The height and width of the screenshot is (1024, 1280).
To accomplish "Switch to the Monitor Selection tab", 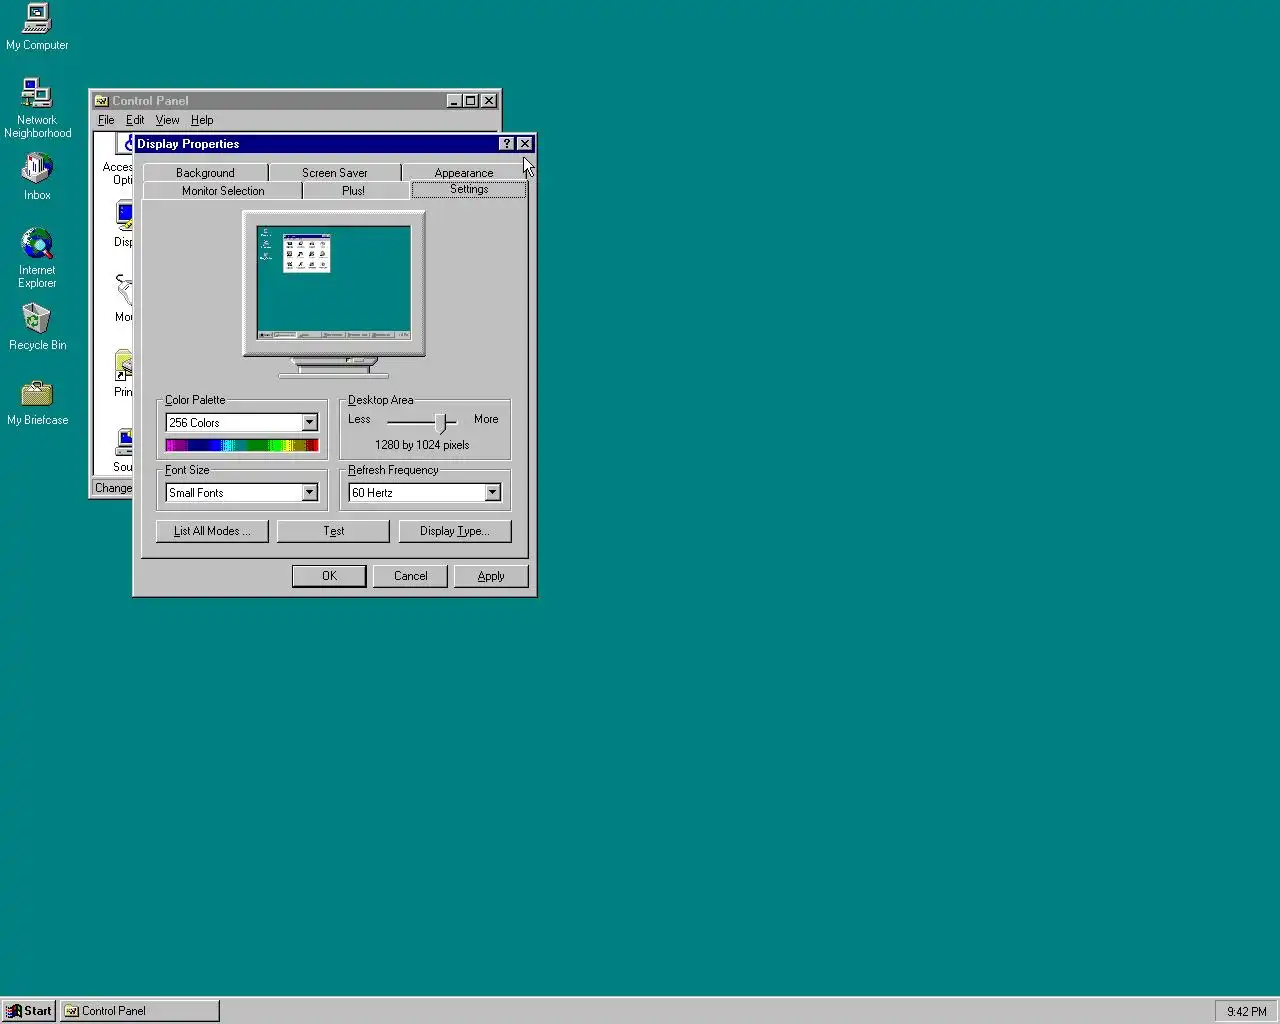I will click(x=223, y=191).
